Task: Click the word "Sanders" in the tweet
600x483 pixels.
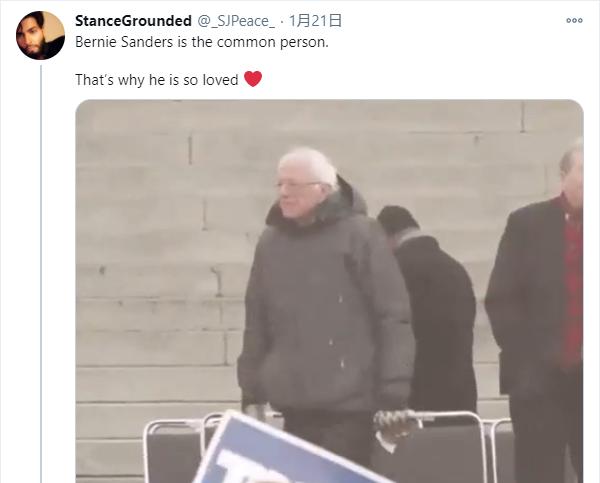Action: (x=147, y=42)
